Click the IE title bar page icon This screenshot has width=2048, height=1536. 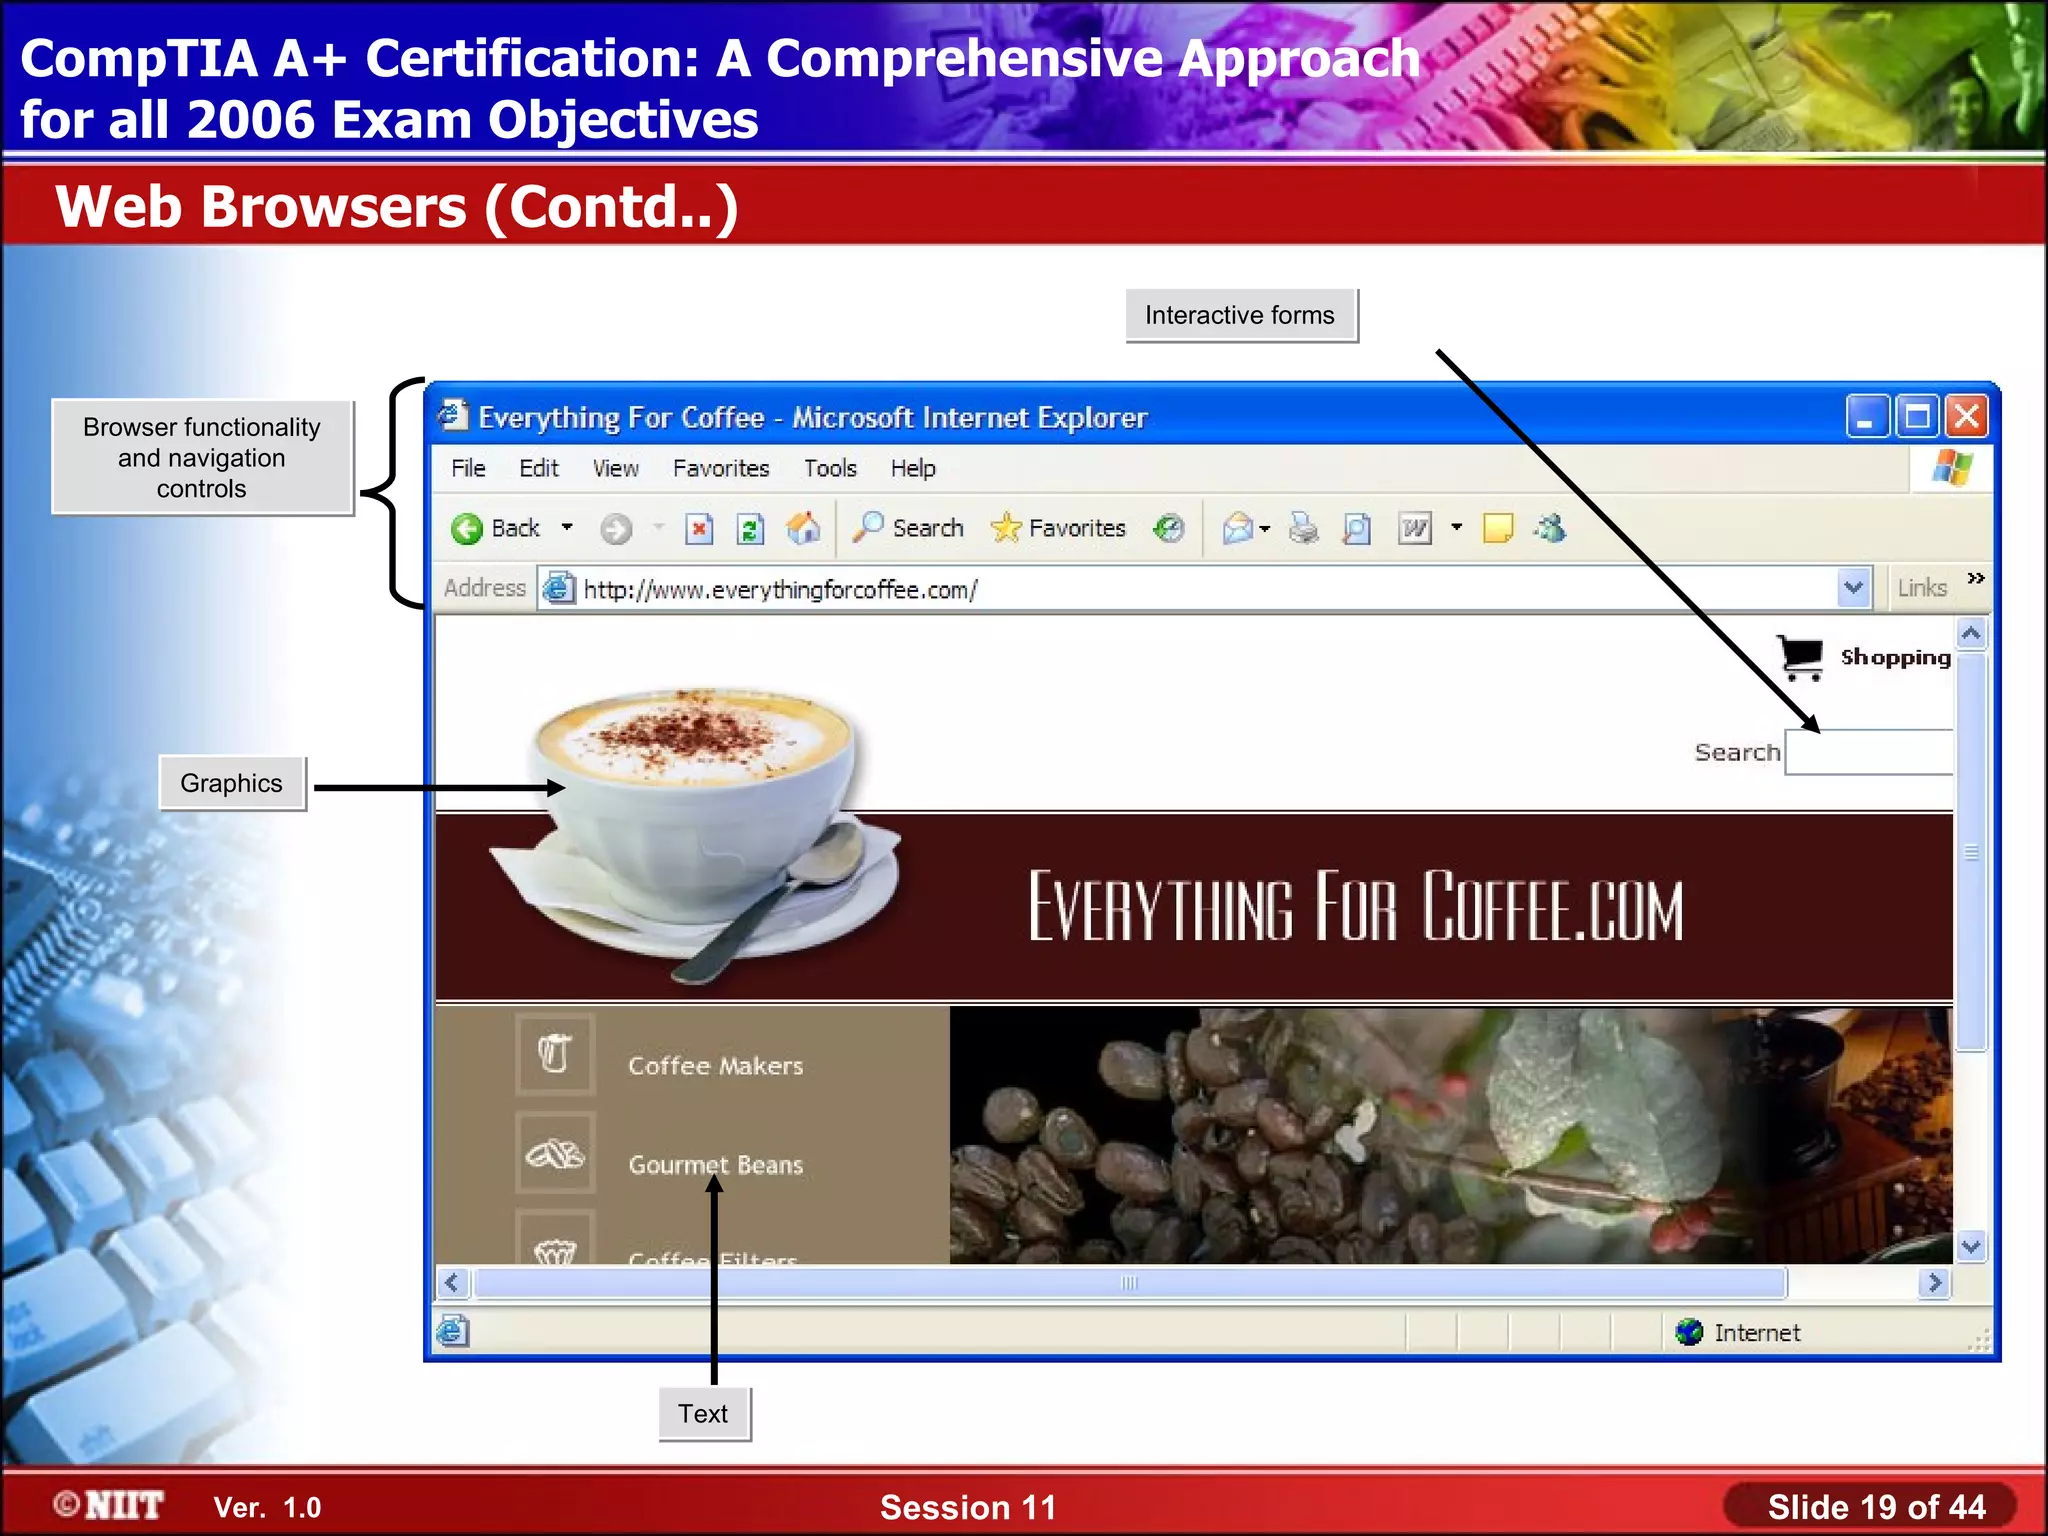[452, 415]
